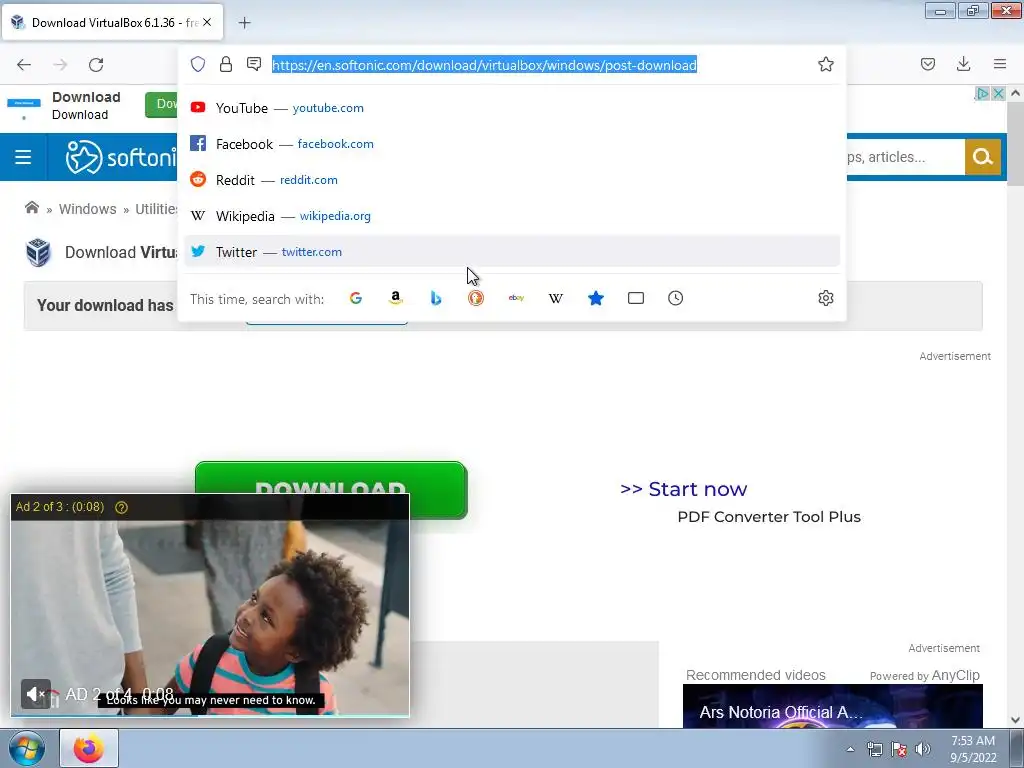The width and height of the screenshot is (1024, 768).
Task: Search this time with Google
Action: (356, 298)
